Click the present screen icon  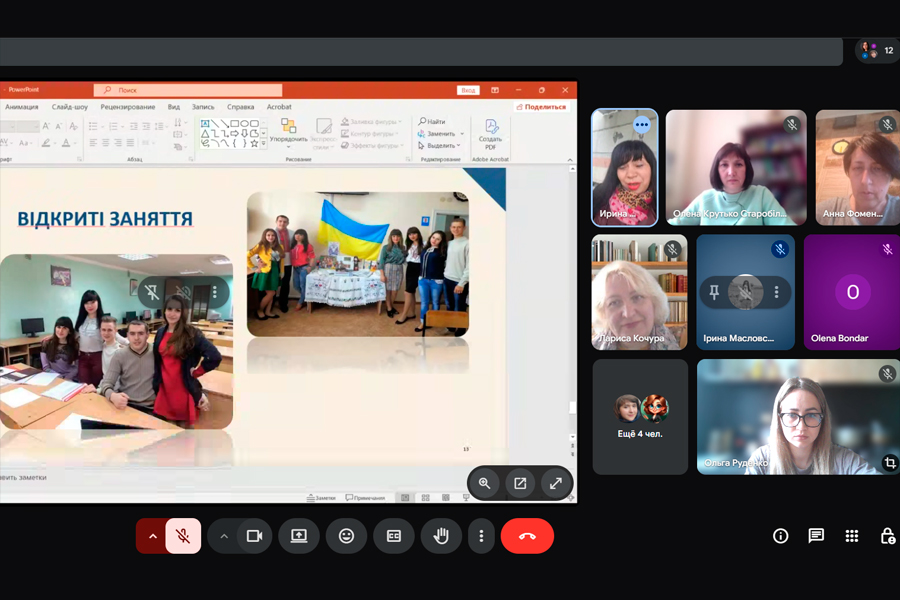tap(299, 536)
